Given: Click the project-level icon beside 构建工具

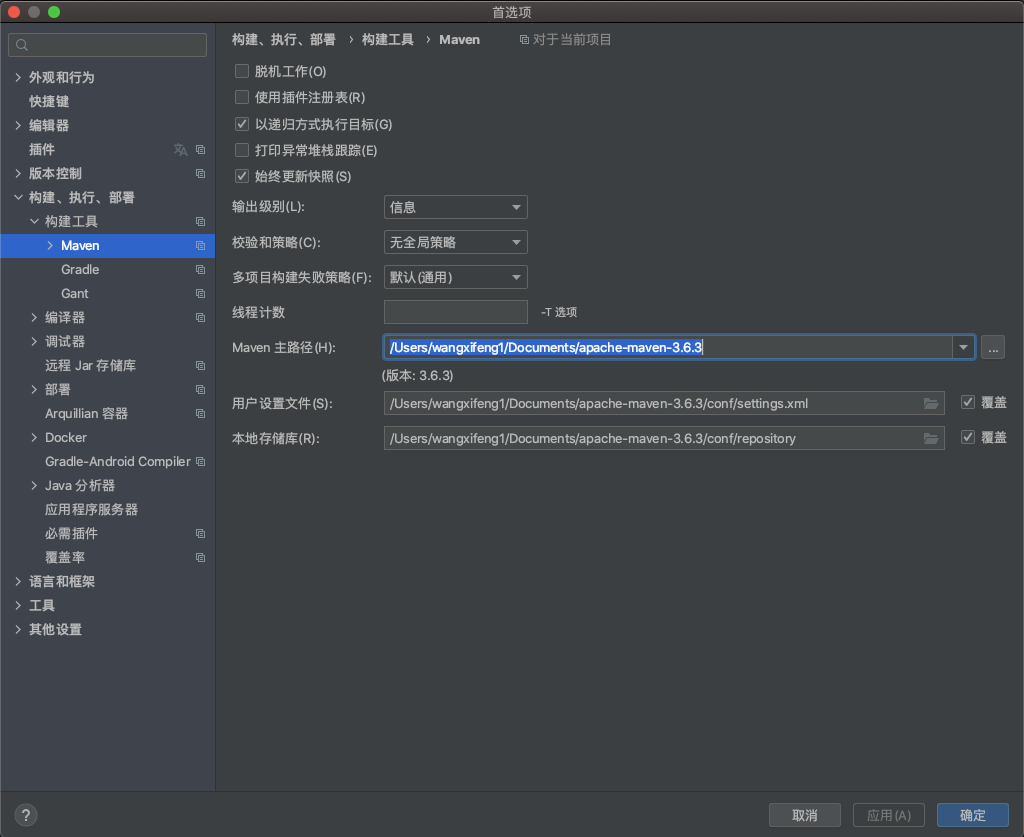Looking at the screenshot, I should click(200, 222).
